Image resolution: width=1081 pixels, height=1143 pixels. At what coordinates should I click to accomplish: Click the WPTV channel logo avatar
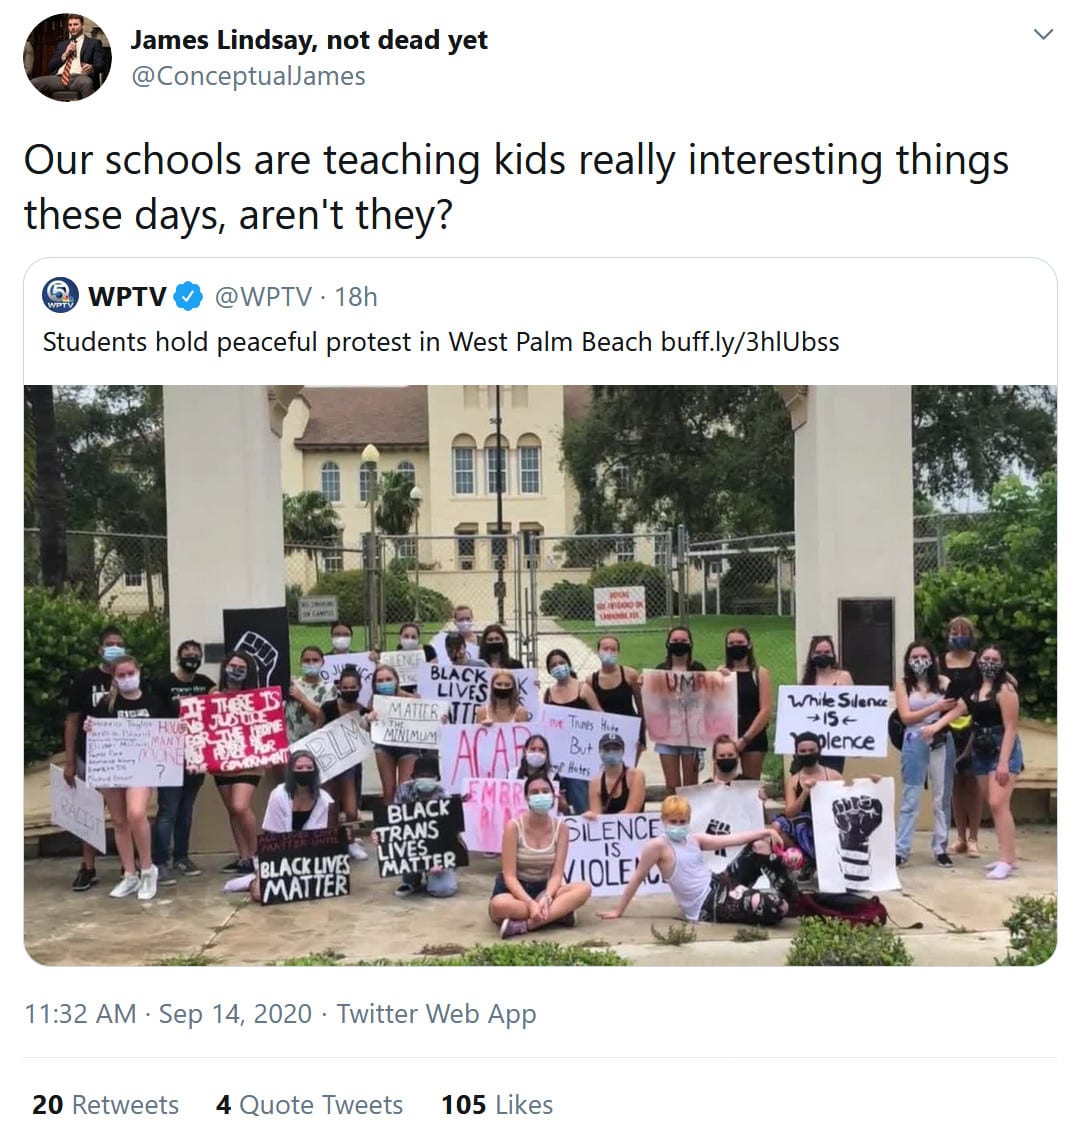(61, 296)
